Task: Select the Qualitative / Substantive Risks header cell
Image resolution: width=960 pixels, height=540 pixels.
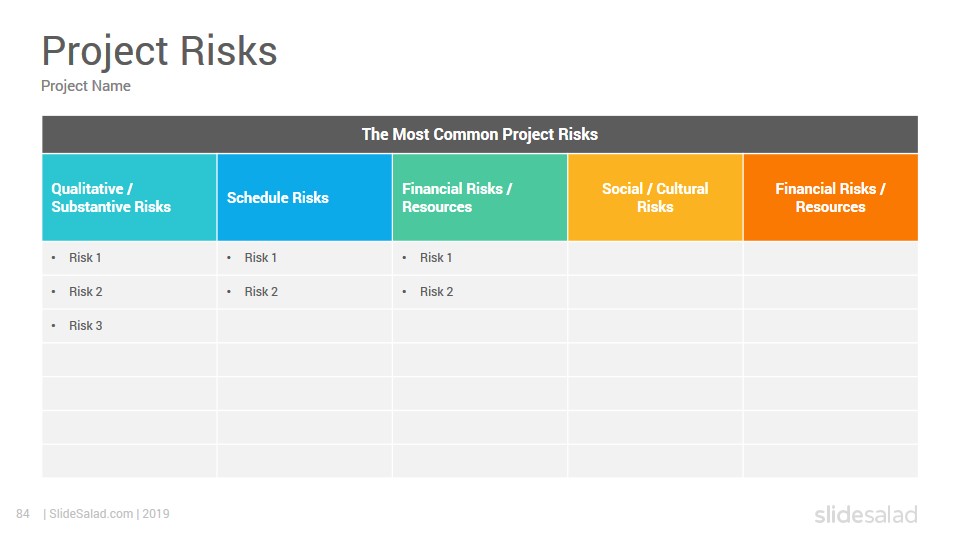Action: (129, 197)
